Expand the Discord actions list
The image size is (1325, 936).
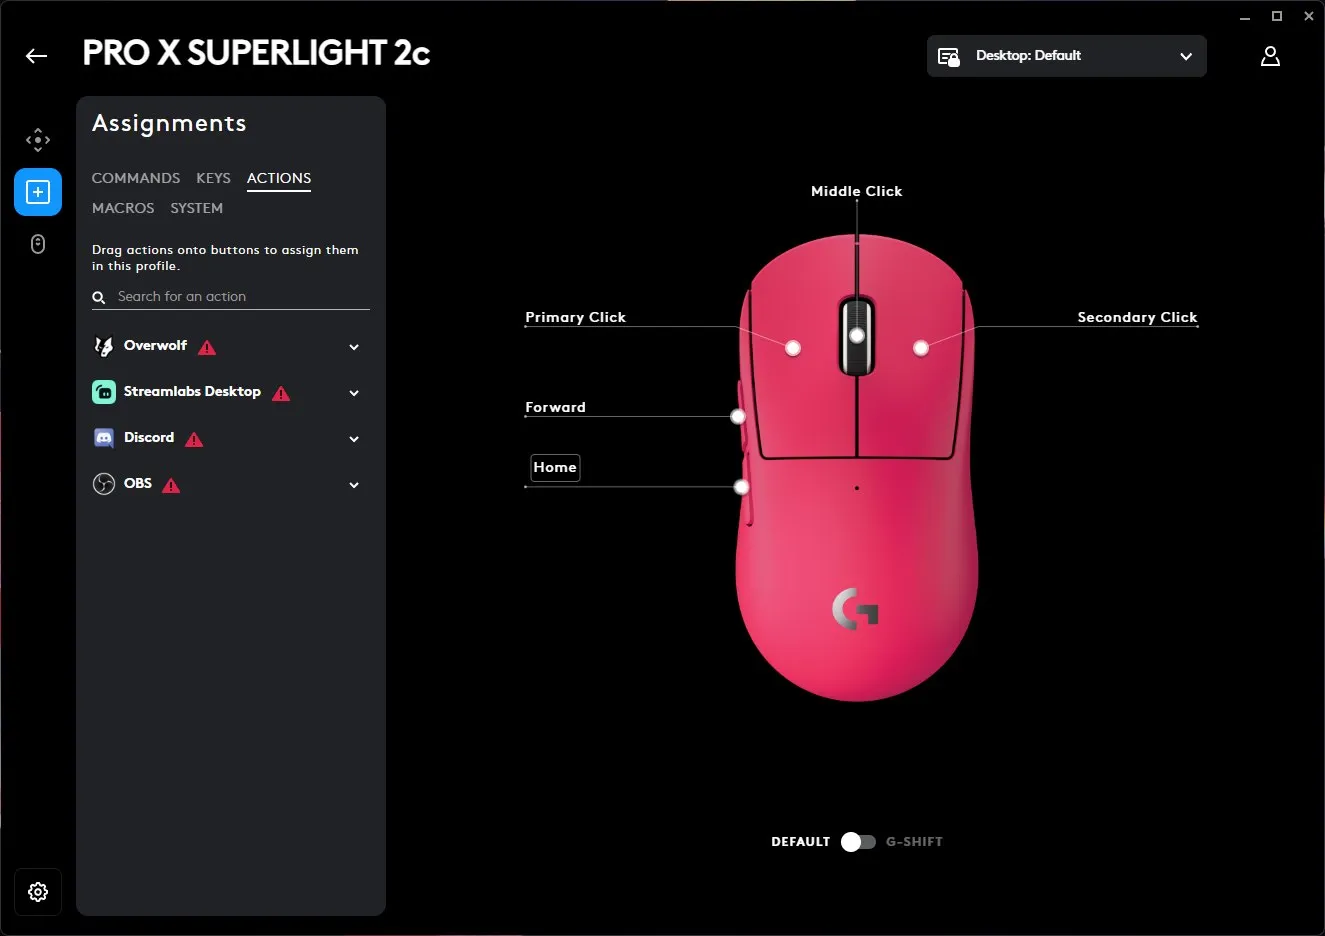pos(353,438)
